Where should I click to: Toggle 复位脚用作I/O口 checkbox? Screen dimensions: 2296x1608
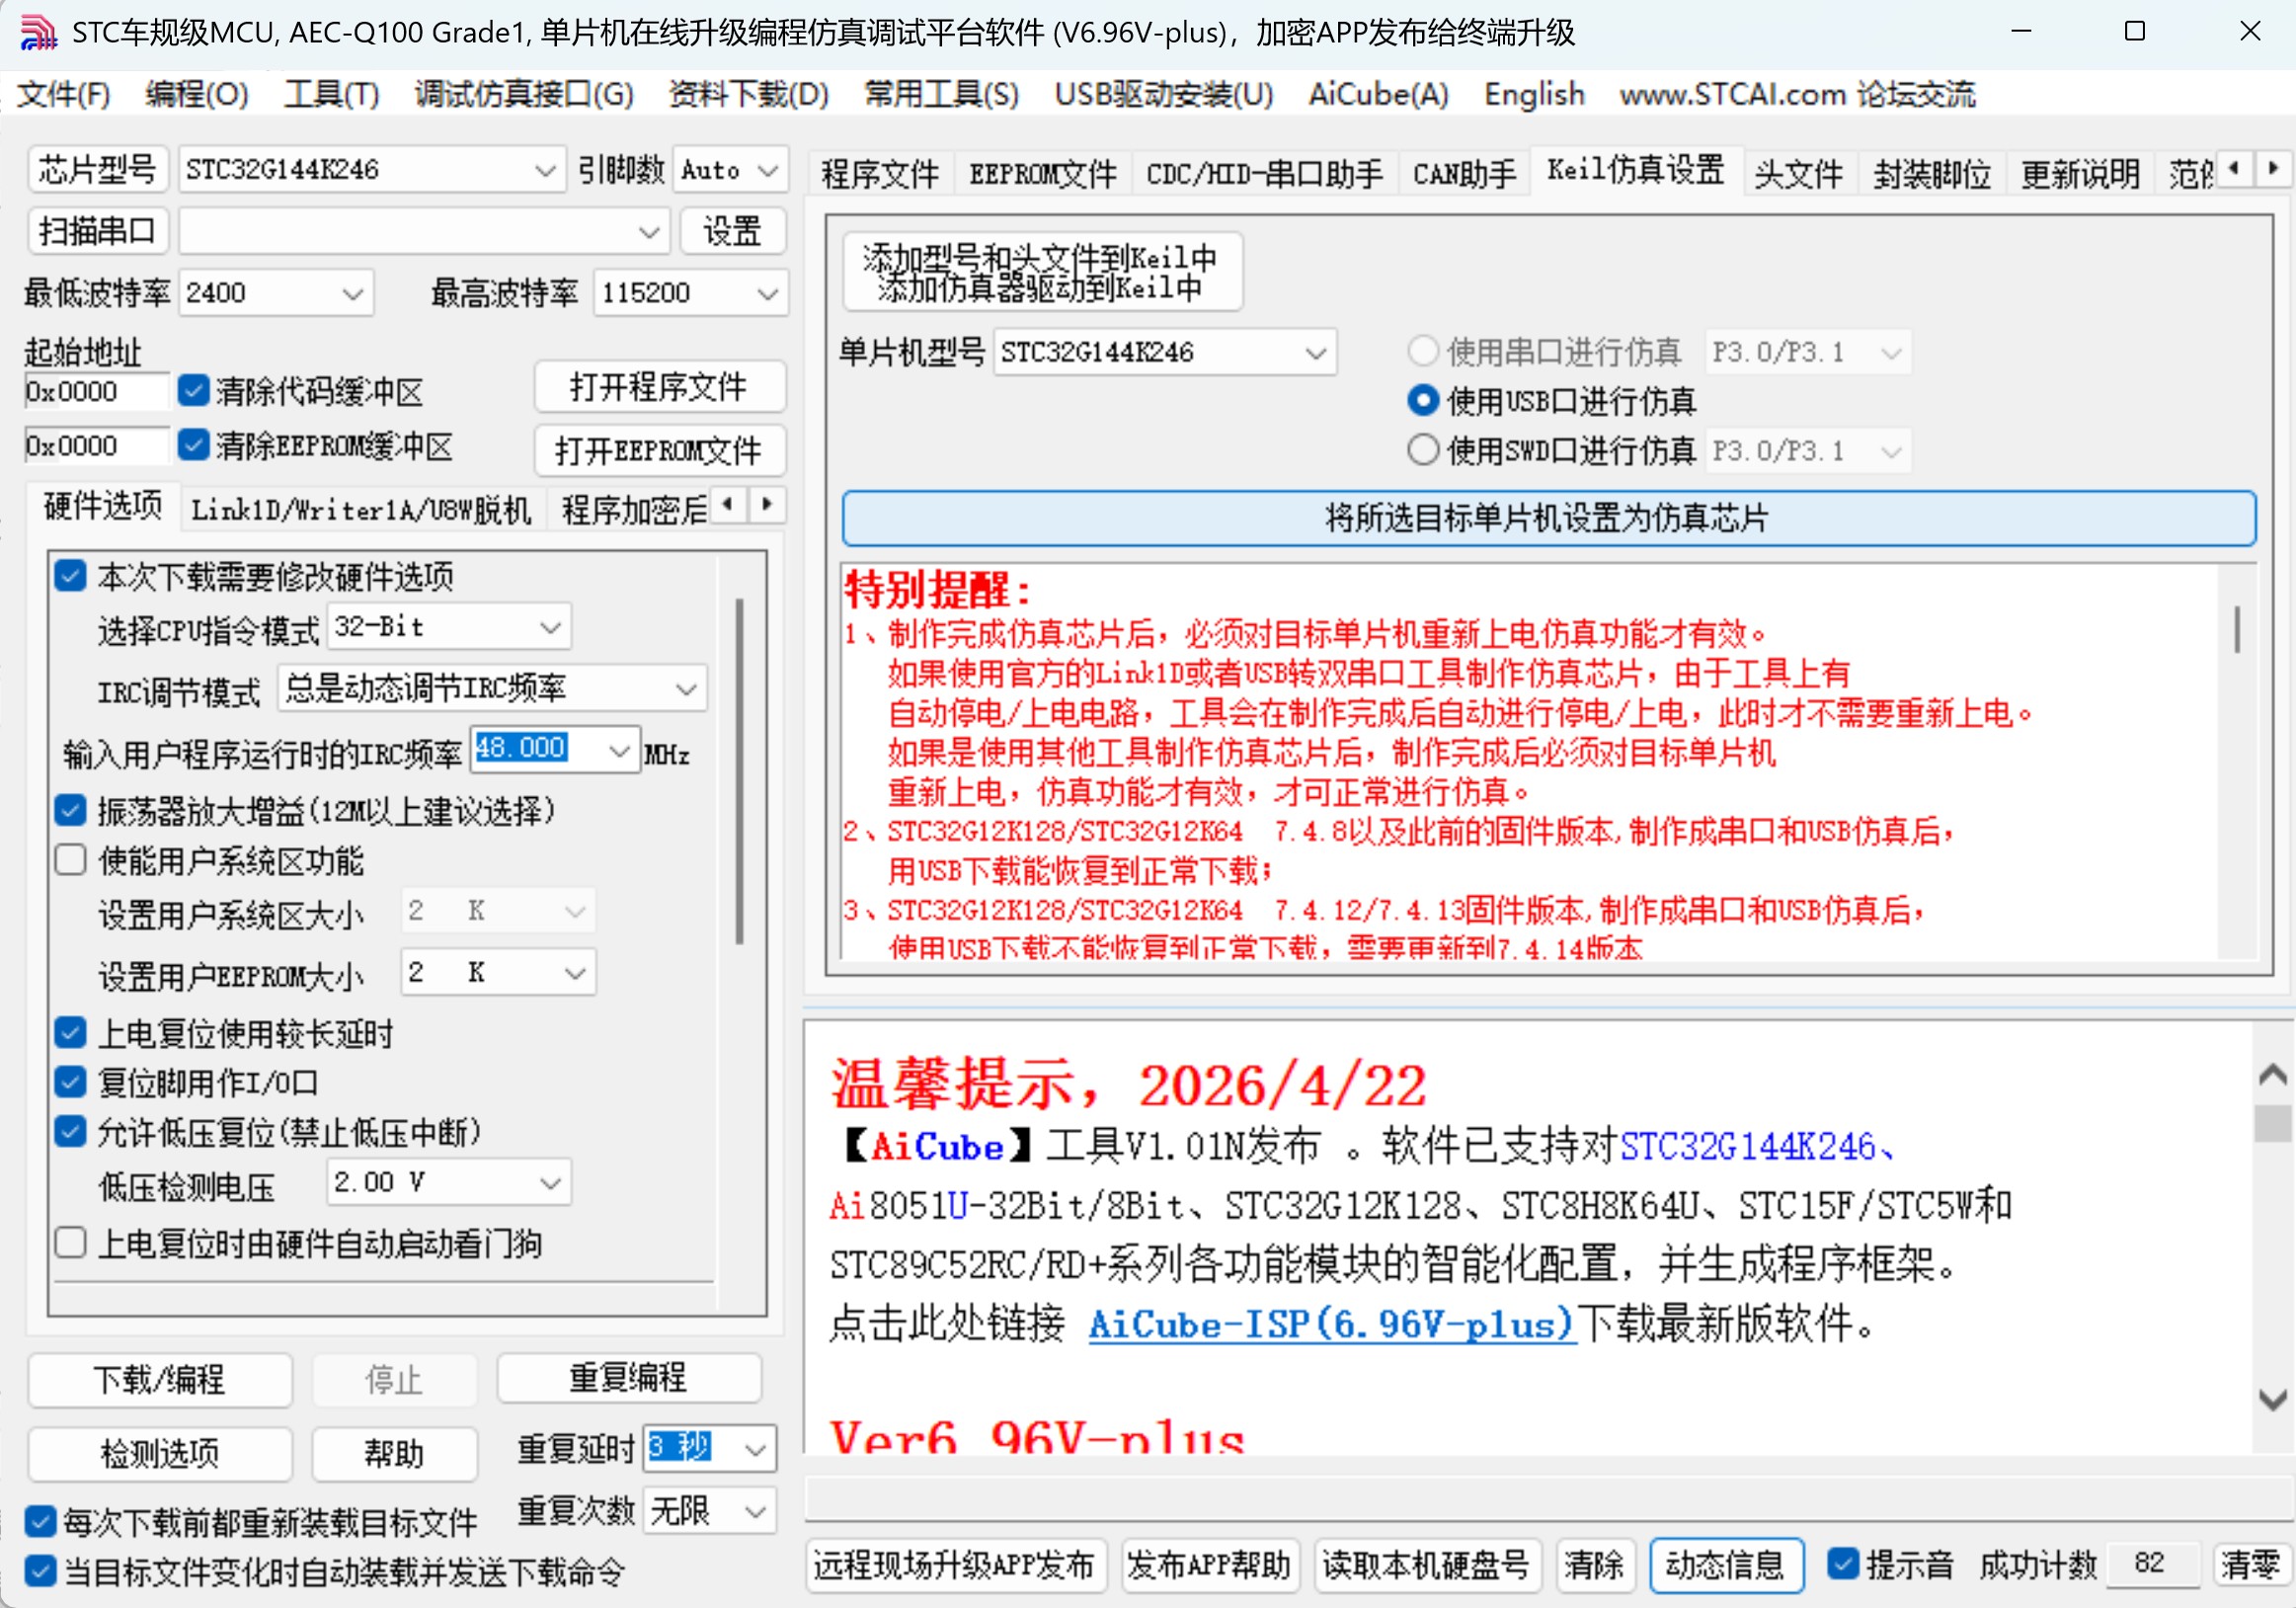(x=70, y=1081)
